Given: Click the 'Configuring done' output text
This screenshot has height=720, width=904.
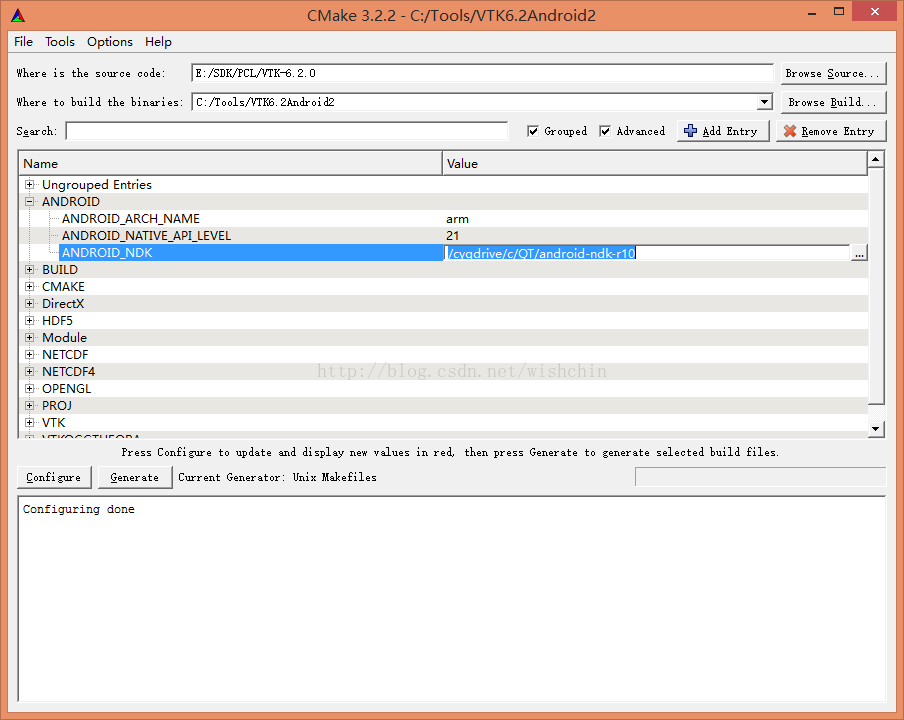Looking at the screenshot, I should [x=78, y=509].
